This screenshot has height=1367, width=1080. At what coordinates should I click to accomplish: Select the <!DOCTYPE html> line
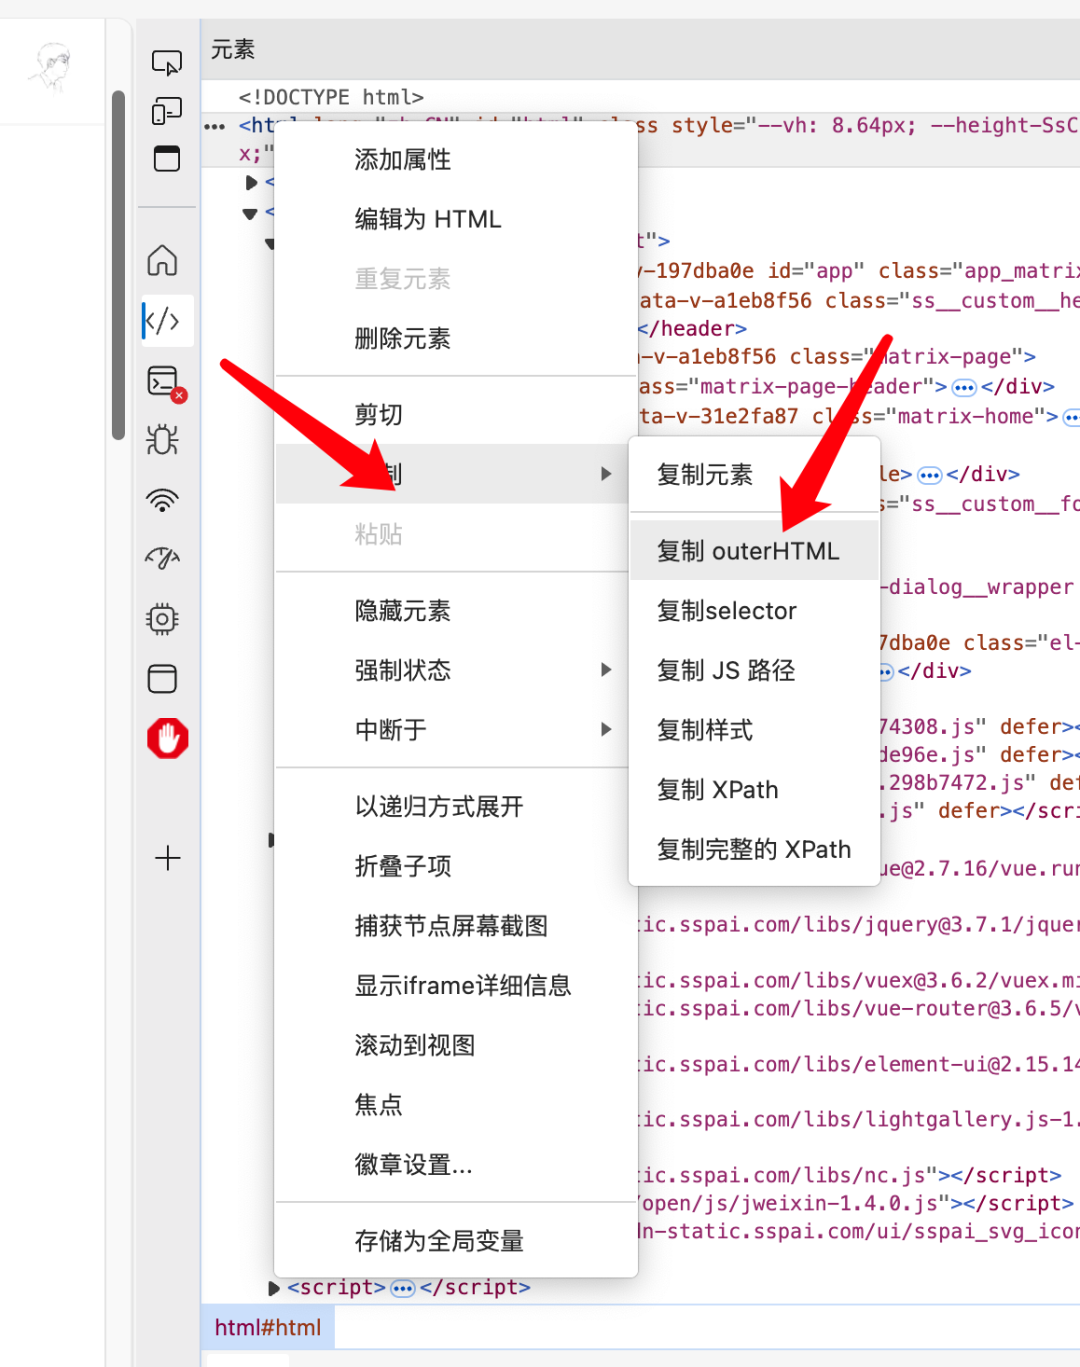(331, 97)
